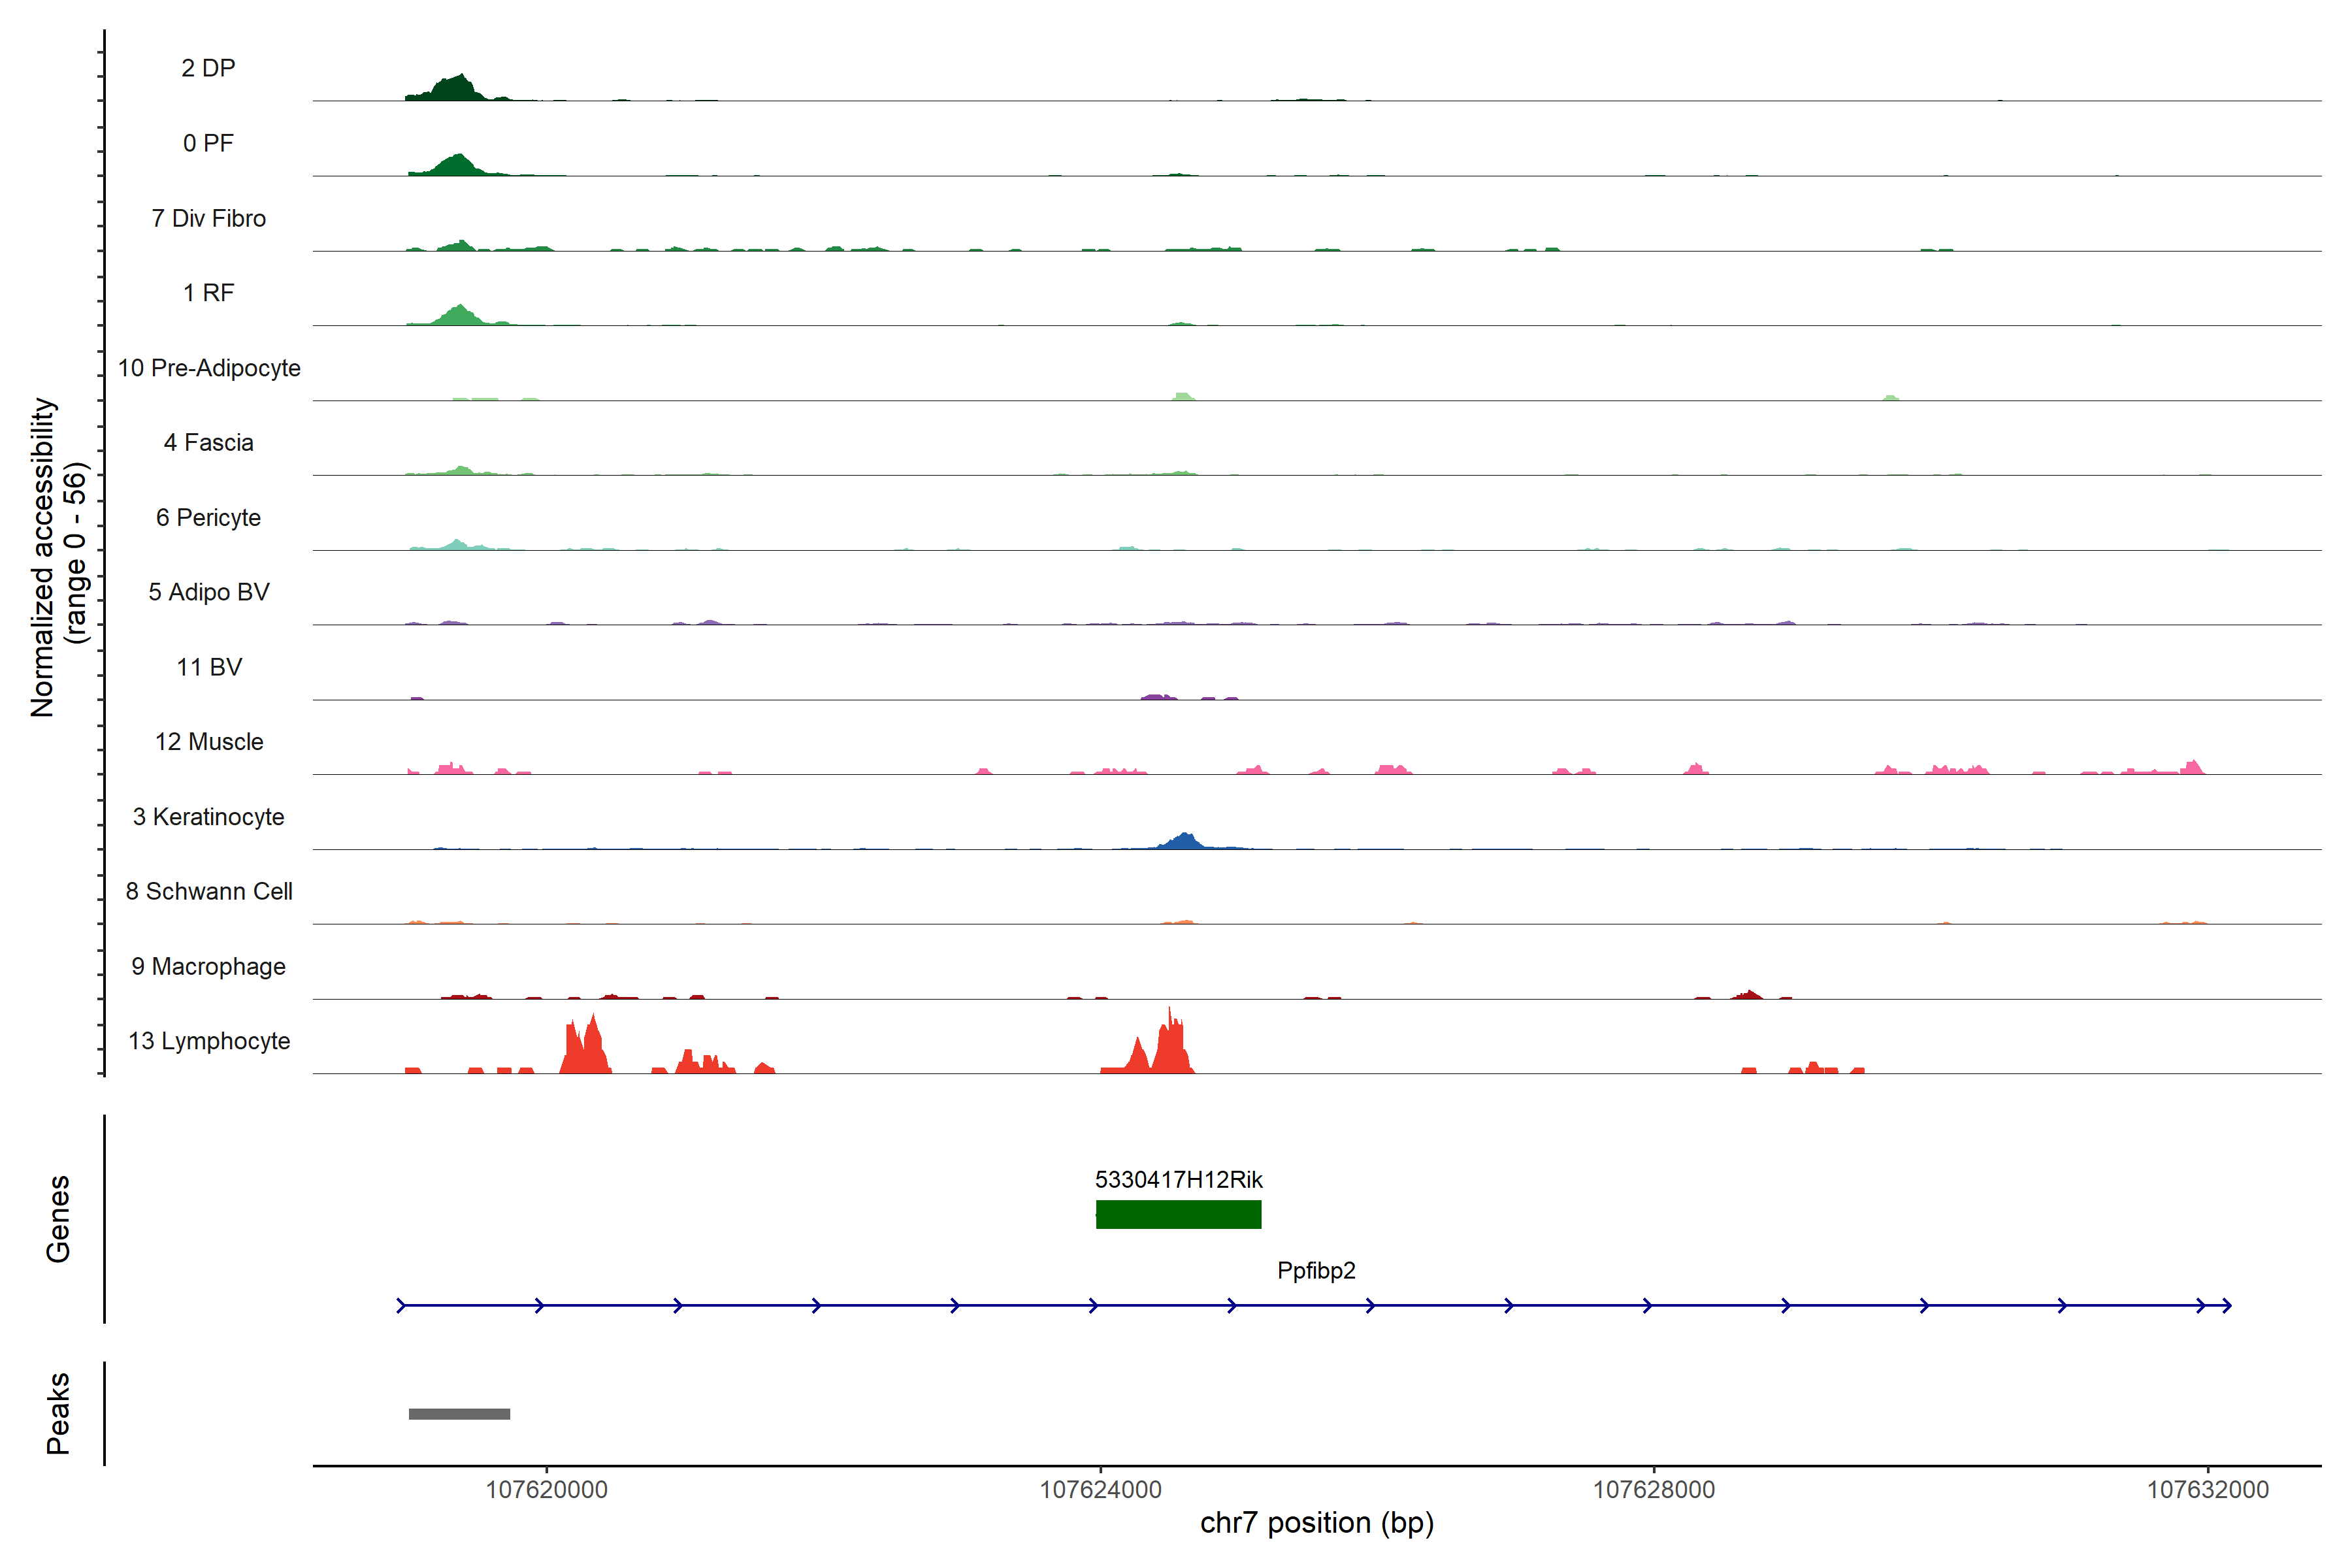Click the chr7 position (bp) axis title
This screenshot has height=1568, width=2352.
1316,1523
